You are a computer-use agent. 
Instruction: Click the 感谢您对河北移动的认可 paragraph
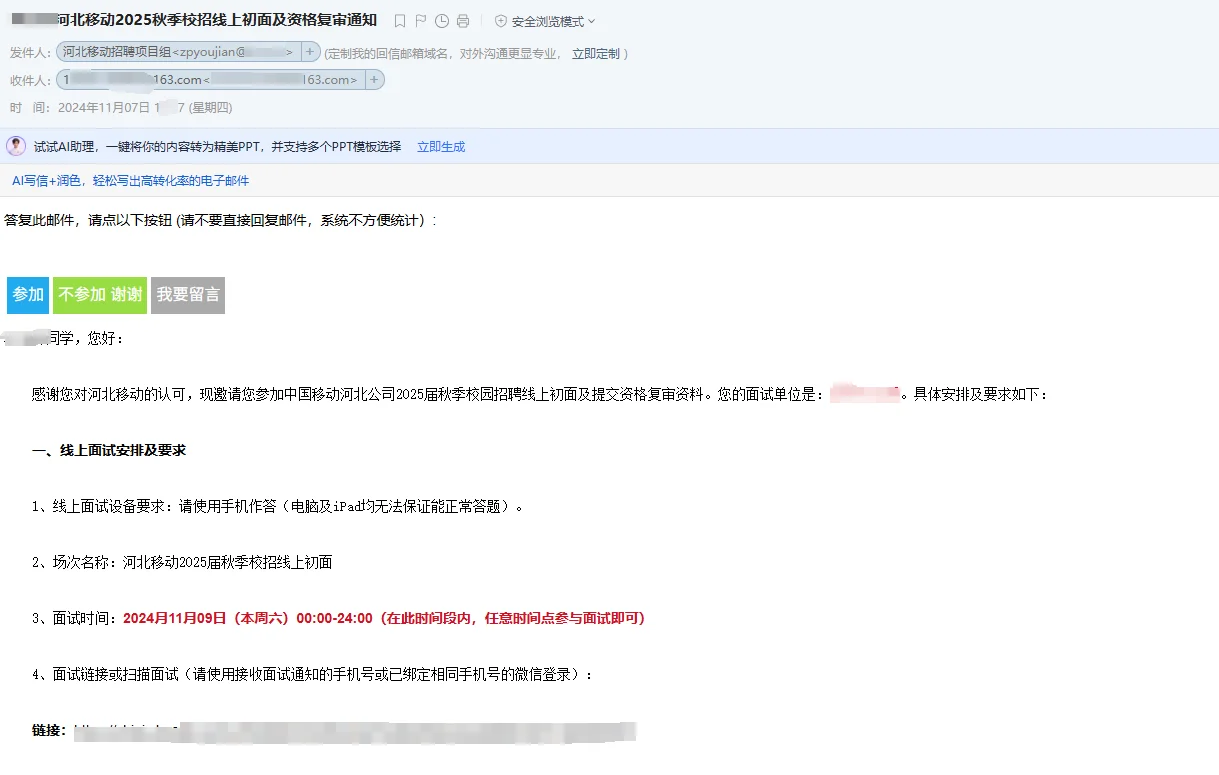[x=540, y=395]
